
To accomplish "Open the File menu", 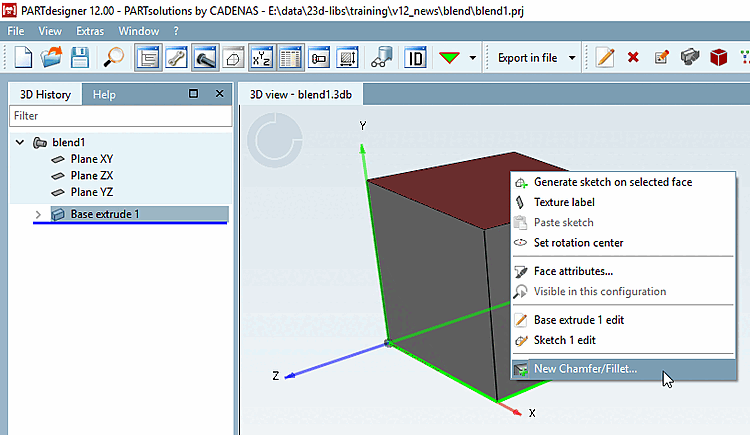I will [x=16, y=31].
